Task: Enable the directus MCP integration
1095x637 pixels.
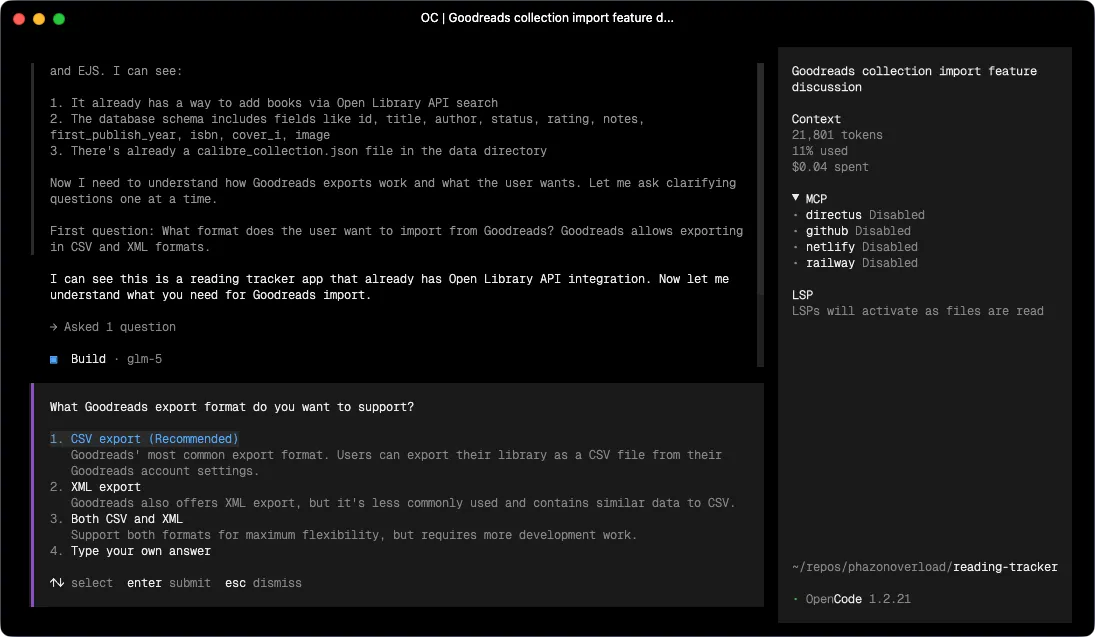Action: coord(833,214)
